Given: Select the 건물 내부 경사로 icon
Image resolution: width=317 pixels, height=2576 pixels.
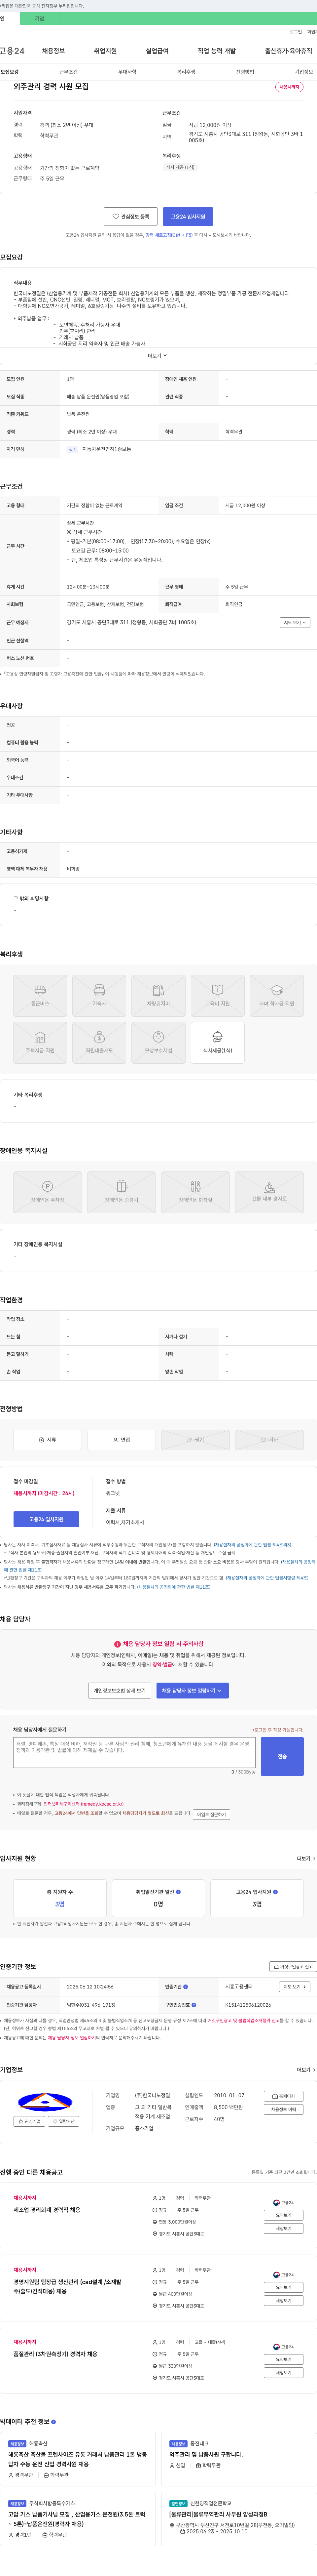Looking at the screenshot, I should [269, 1192].
